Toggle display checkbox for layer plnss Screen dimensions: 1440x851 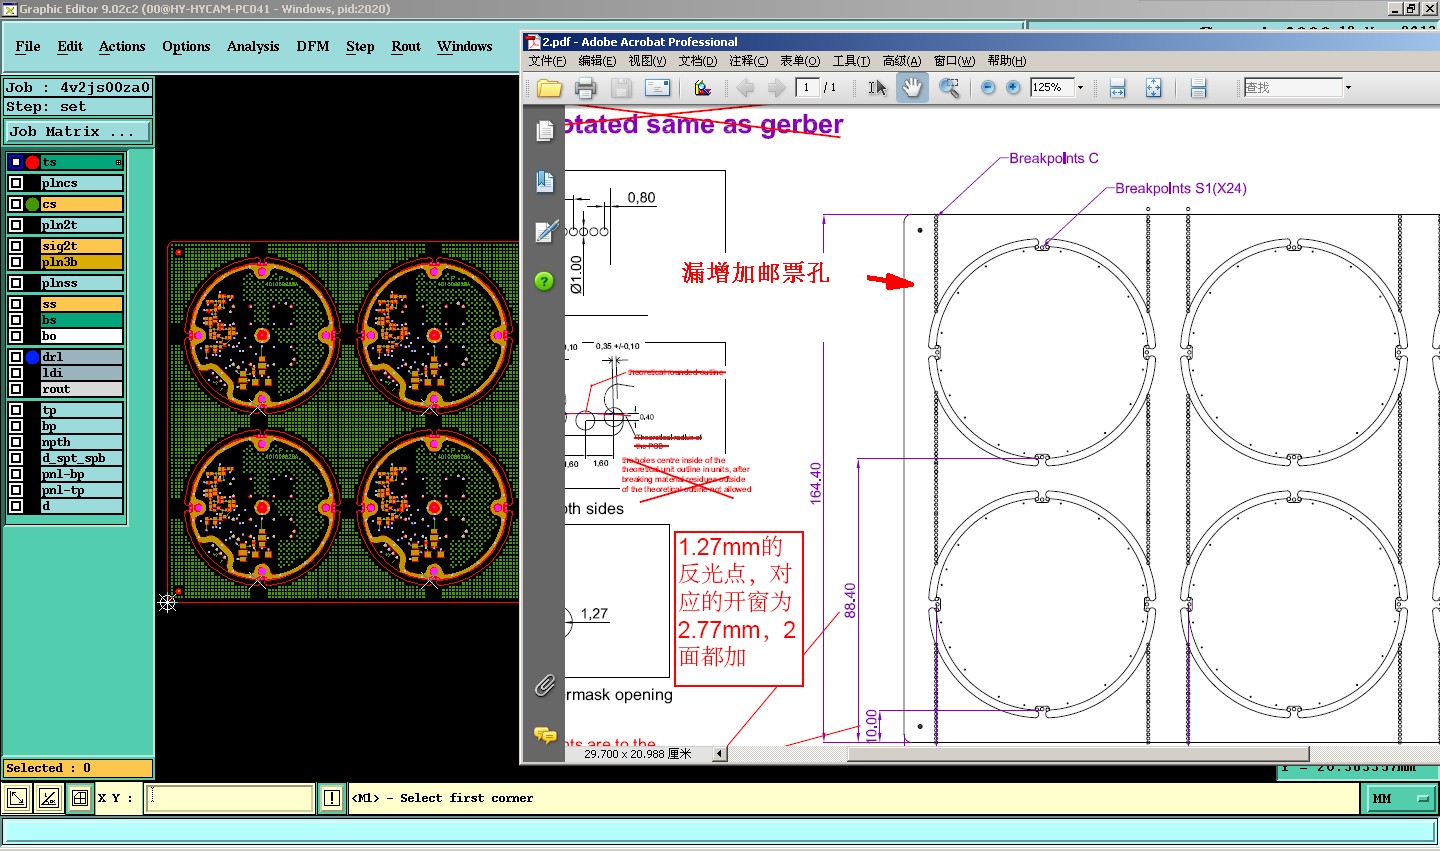[x=16, y=283]
